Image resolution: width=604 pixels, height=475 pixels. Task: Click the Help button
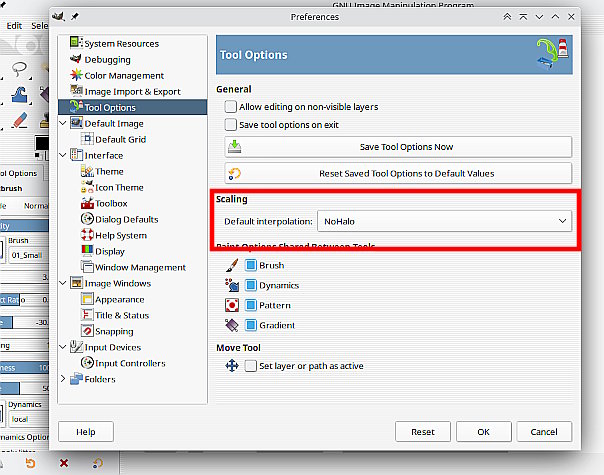[x=86, y=432]
